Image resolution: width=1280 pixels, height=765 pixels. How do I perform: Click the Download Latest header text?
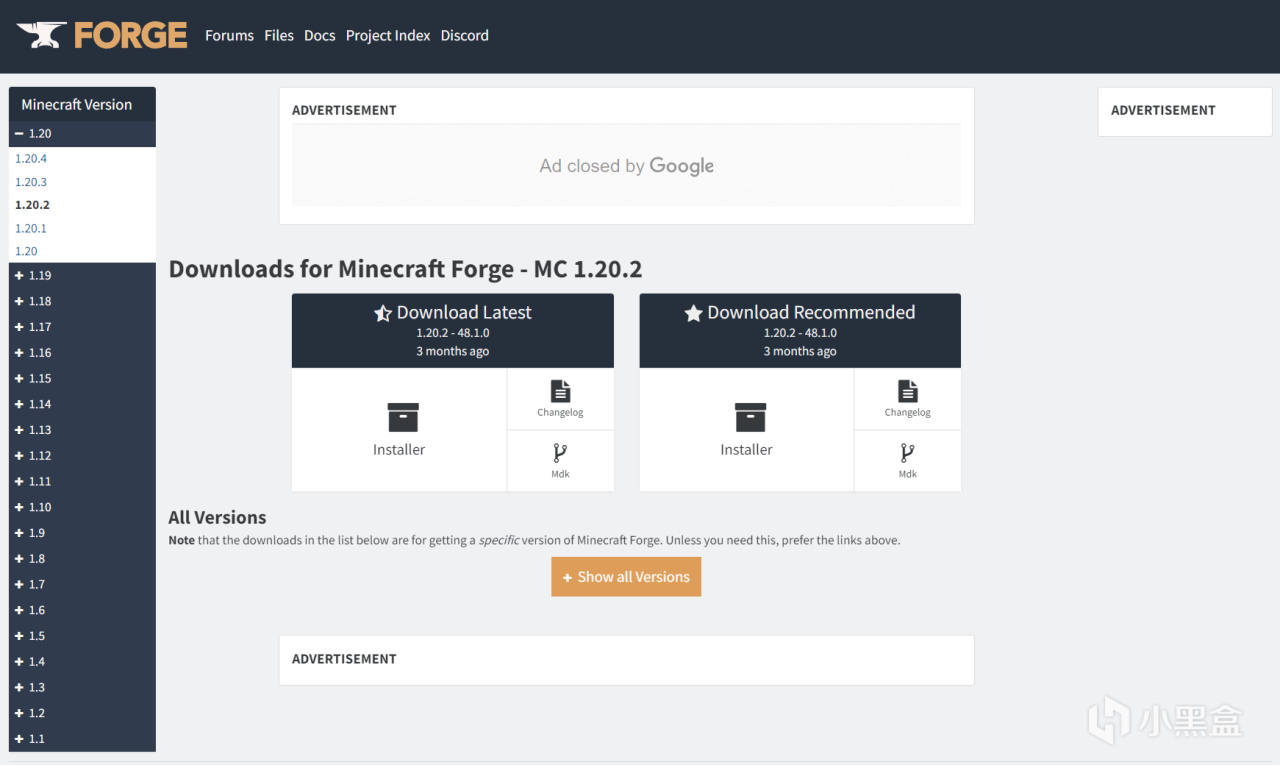(464, 312)
